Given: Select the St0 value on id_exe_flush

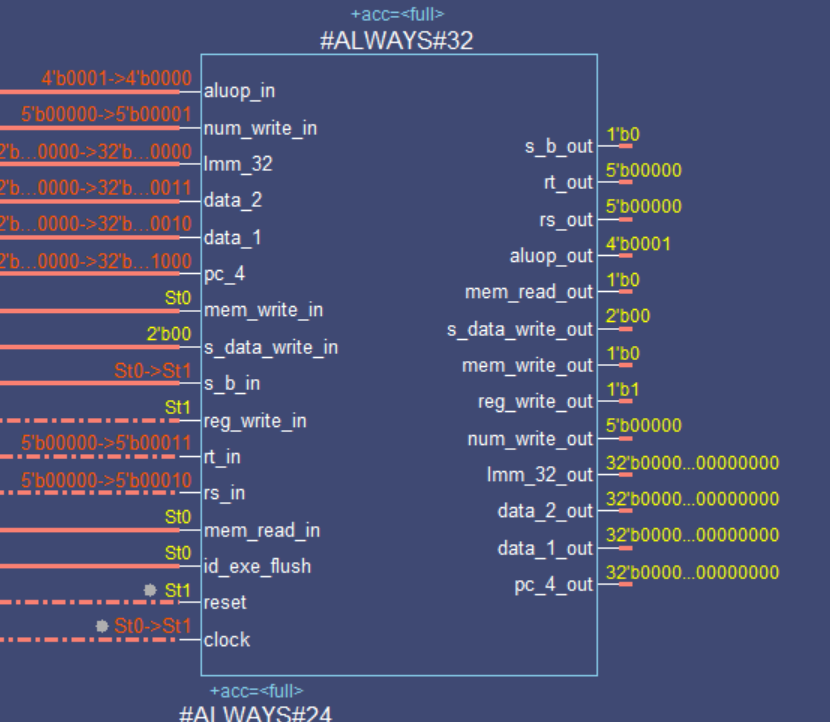Looking at the screenshot, I should 178,554.
